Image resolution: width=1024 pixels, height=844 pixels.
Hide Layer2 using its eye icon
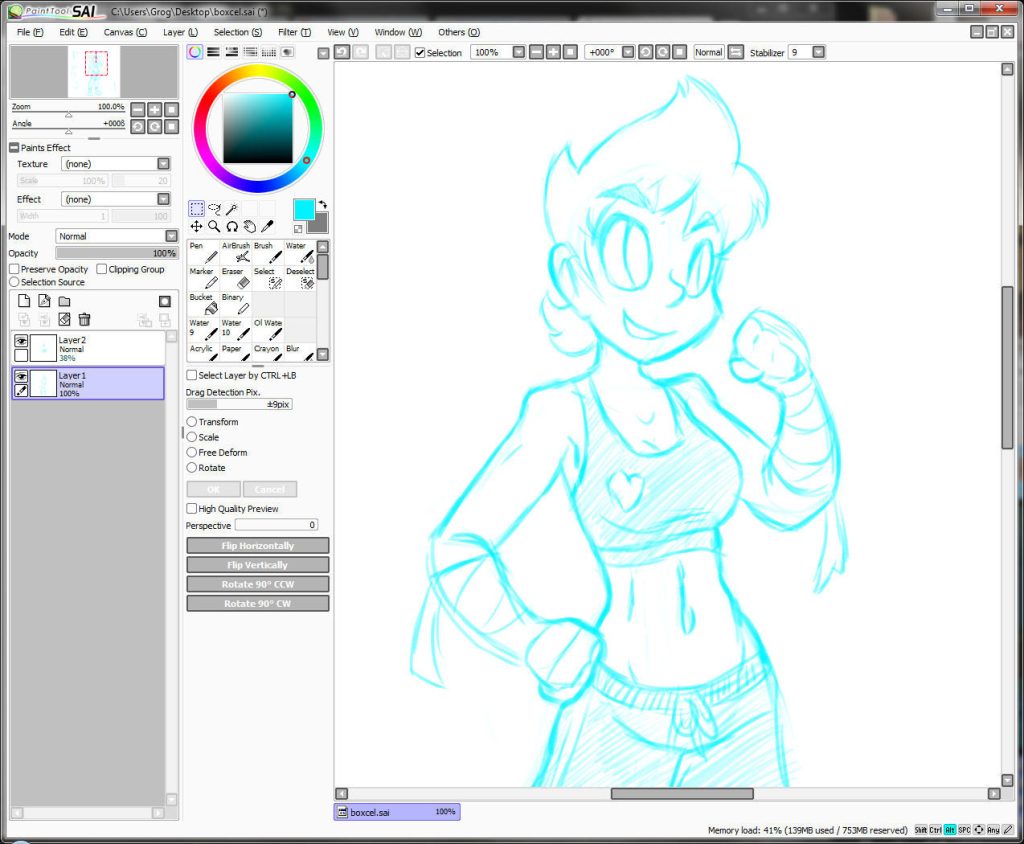pyautogui.click(x=21, y=341)
